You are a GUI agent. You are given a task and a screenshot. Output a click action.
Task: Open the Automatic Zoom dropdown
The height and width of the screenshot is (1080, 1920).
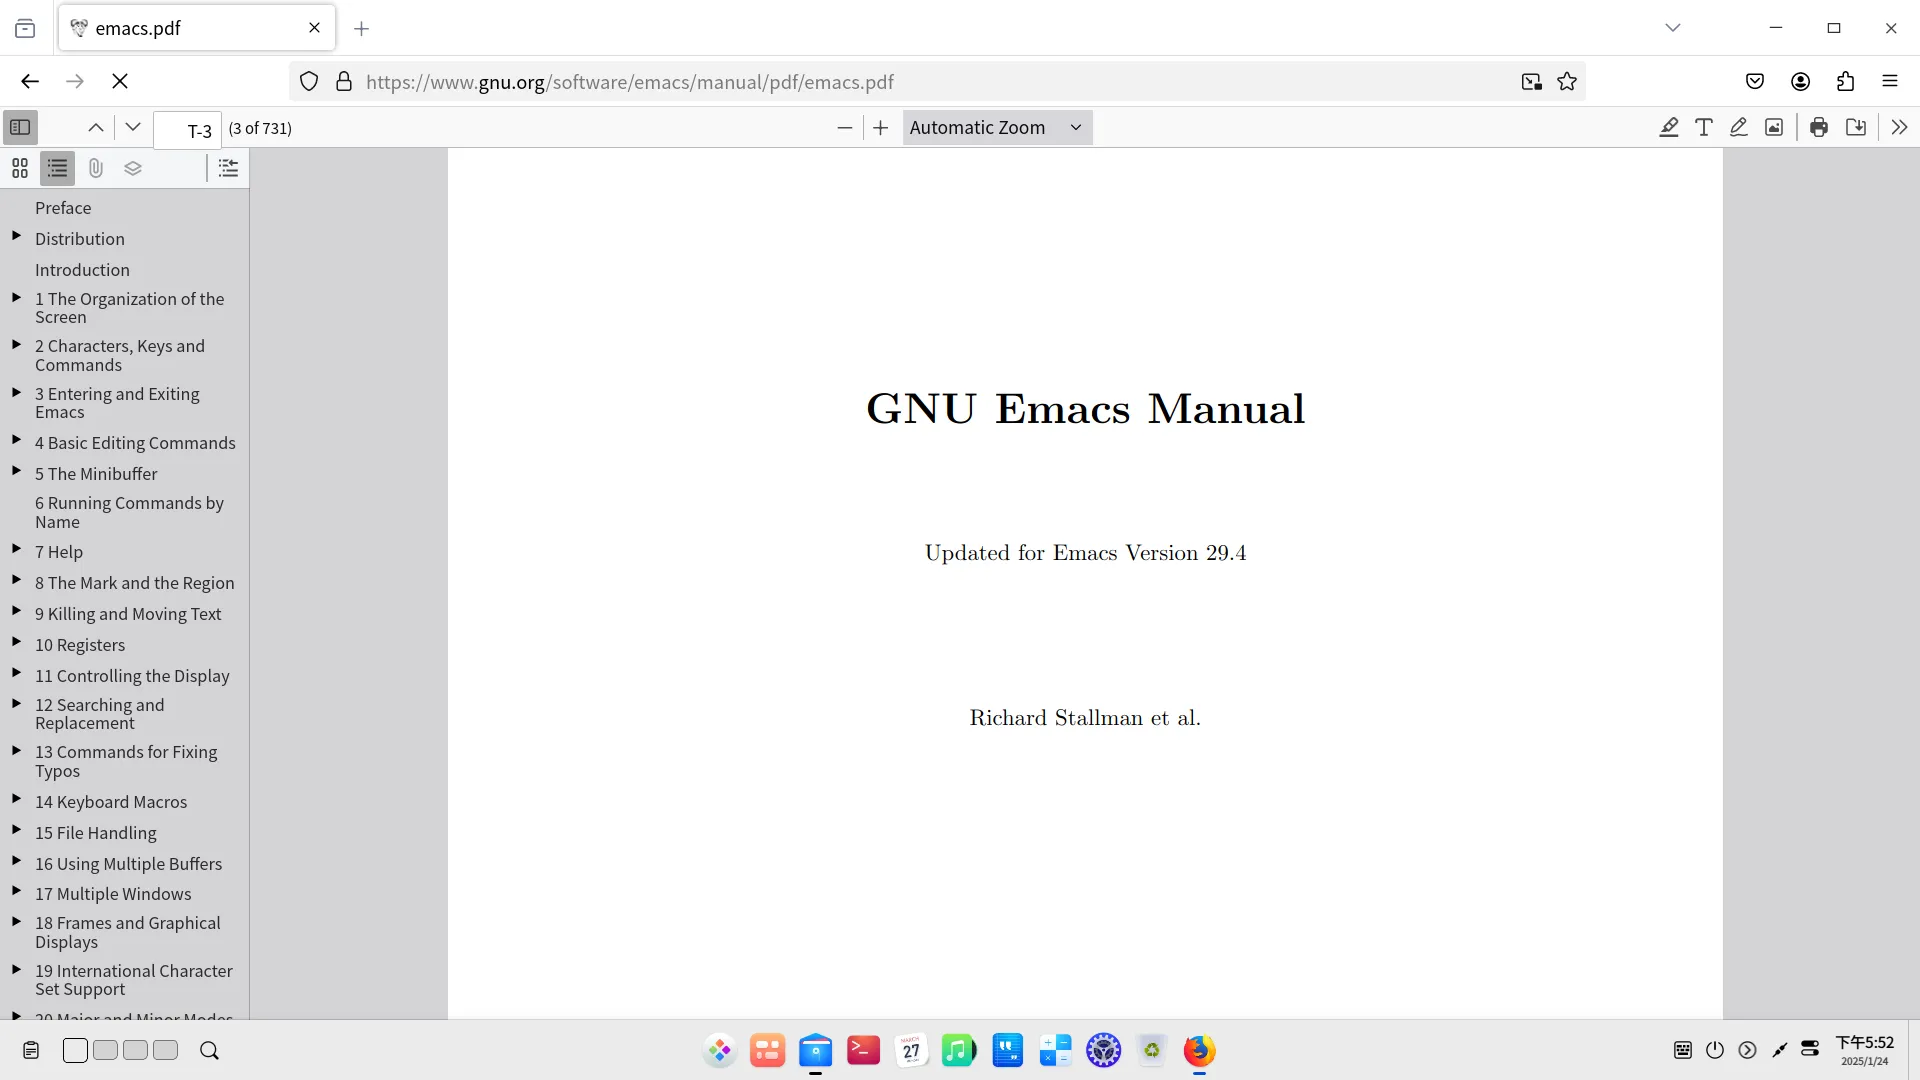click(x=996, y=127)
